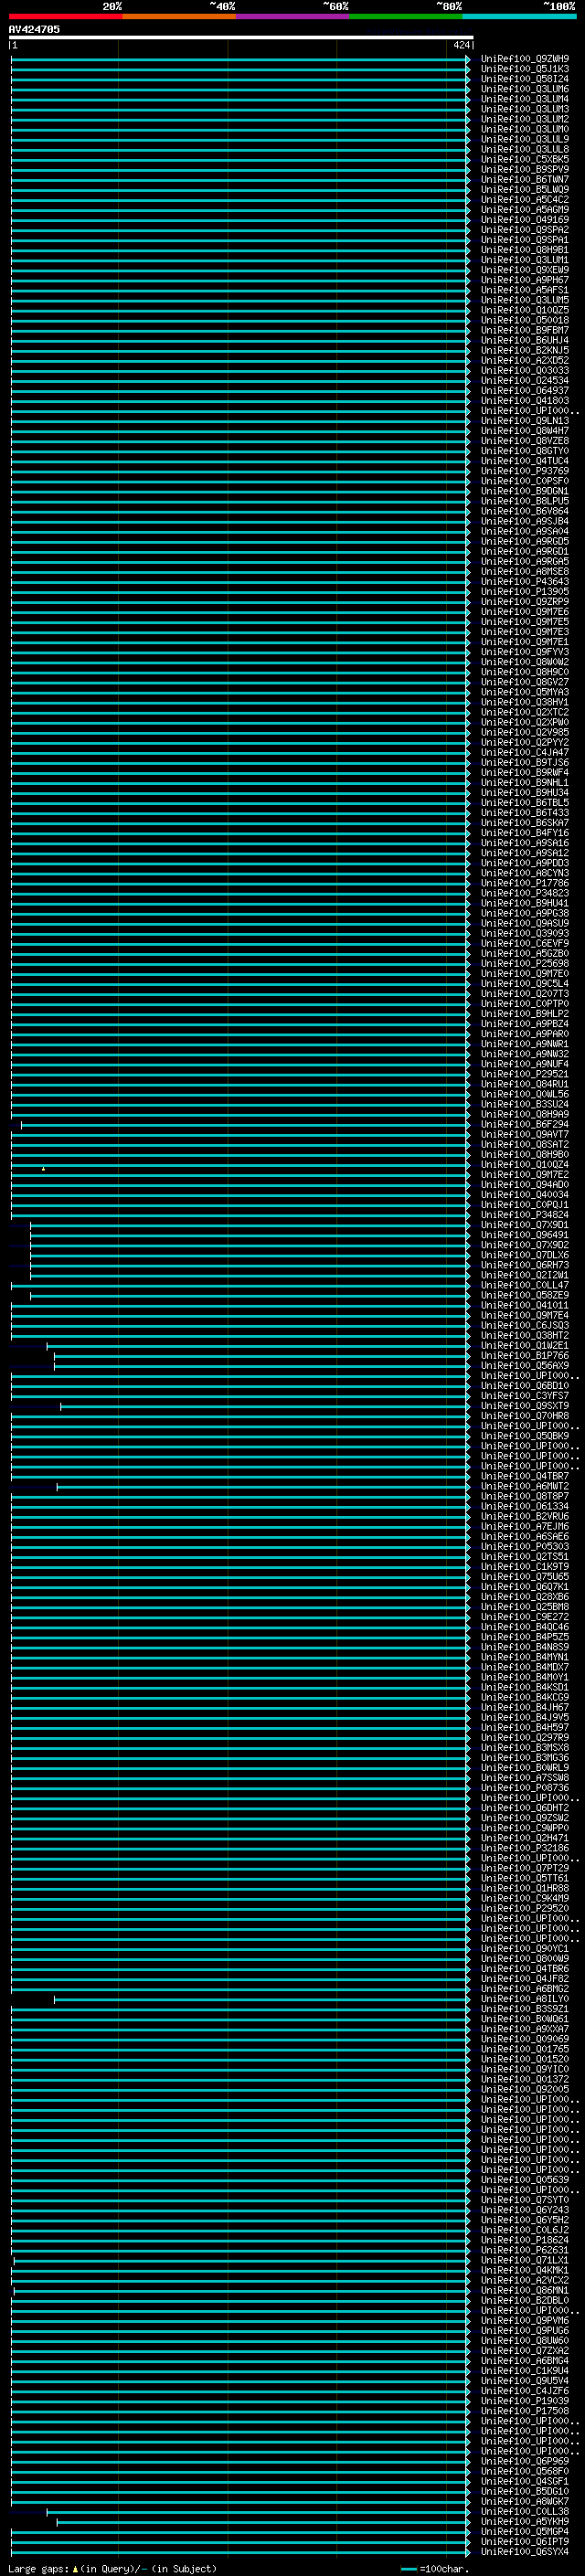Image resolution: width=585 pixels, height=2576 pixels.
Task: Select hit label UniRef100_Q9SXT9
Action: point(524,1405)
